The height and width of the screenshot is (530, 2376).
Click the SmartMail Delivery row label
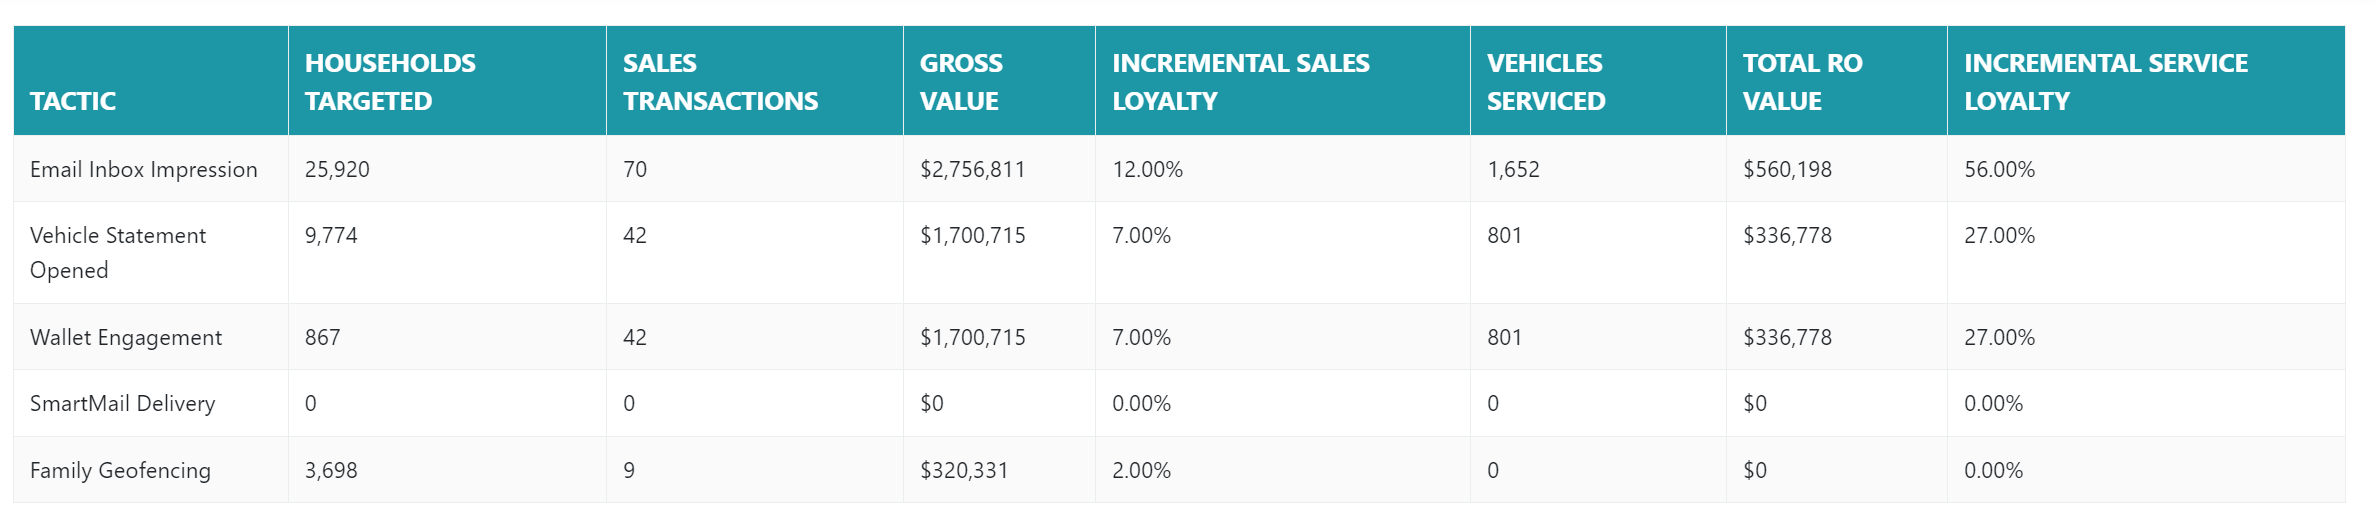pyautogui.click(x=123, y=403)
